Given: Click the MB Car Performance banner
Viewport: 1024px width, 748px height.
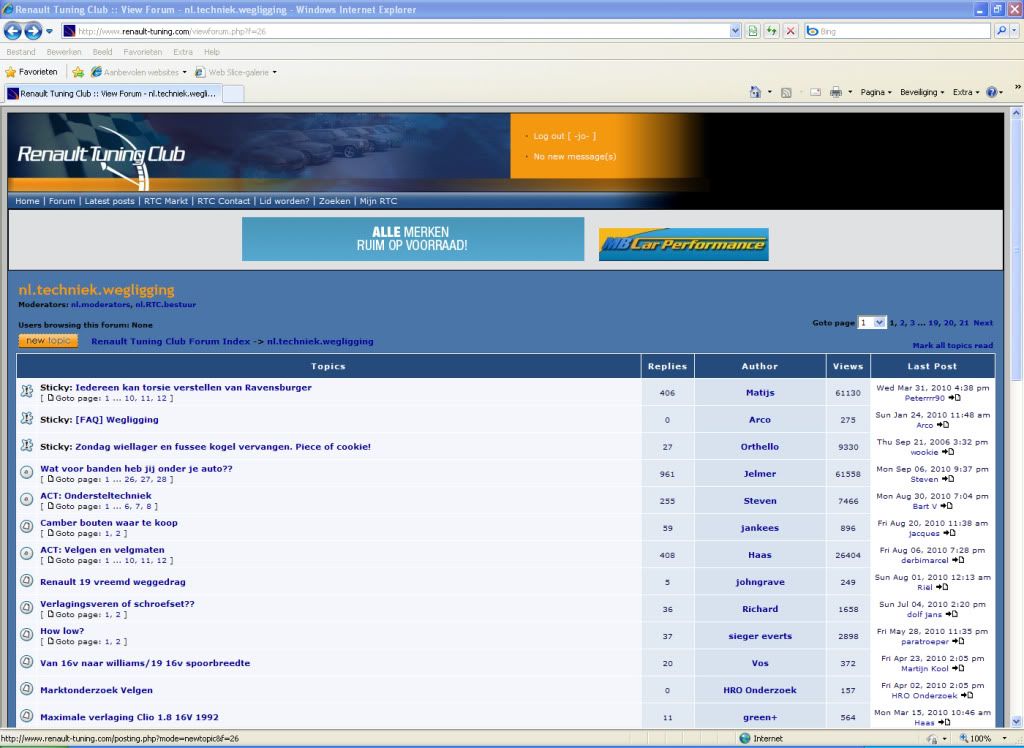Looking at the screenshot, I should [684, 244].
